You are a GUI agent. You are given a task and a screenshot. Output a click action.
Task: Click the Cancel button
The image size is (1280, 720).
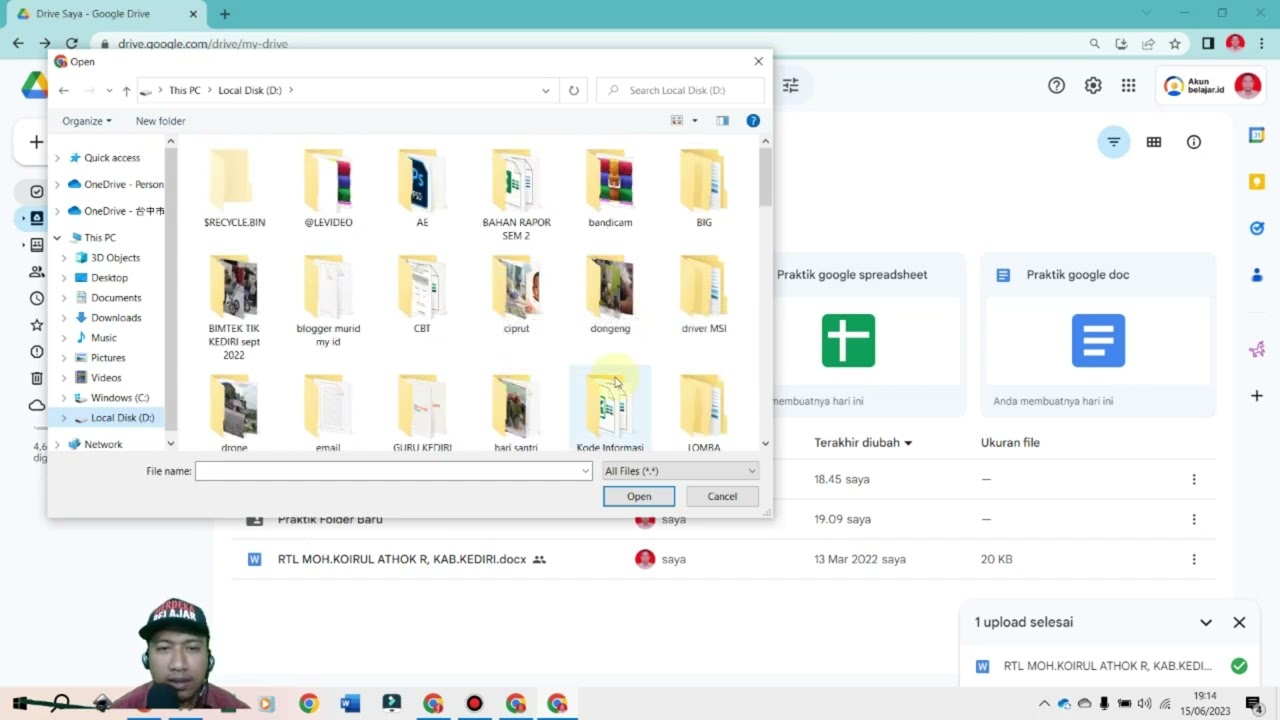722,496
